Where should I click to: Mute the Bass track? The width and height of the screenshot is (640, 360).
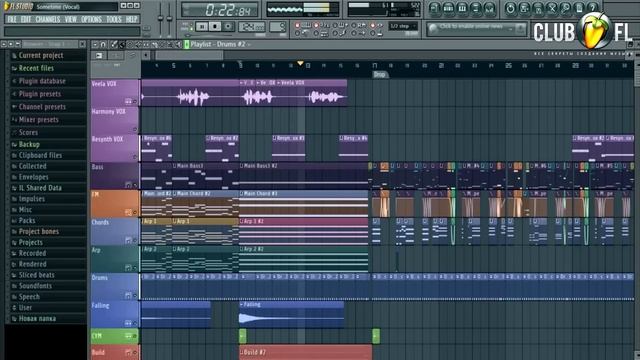tap(135, 185)
